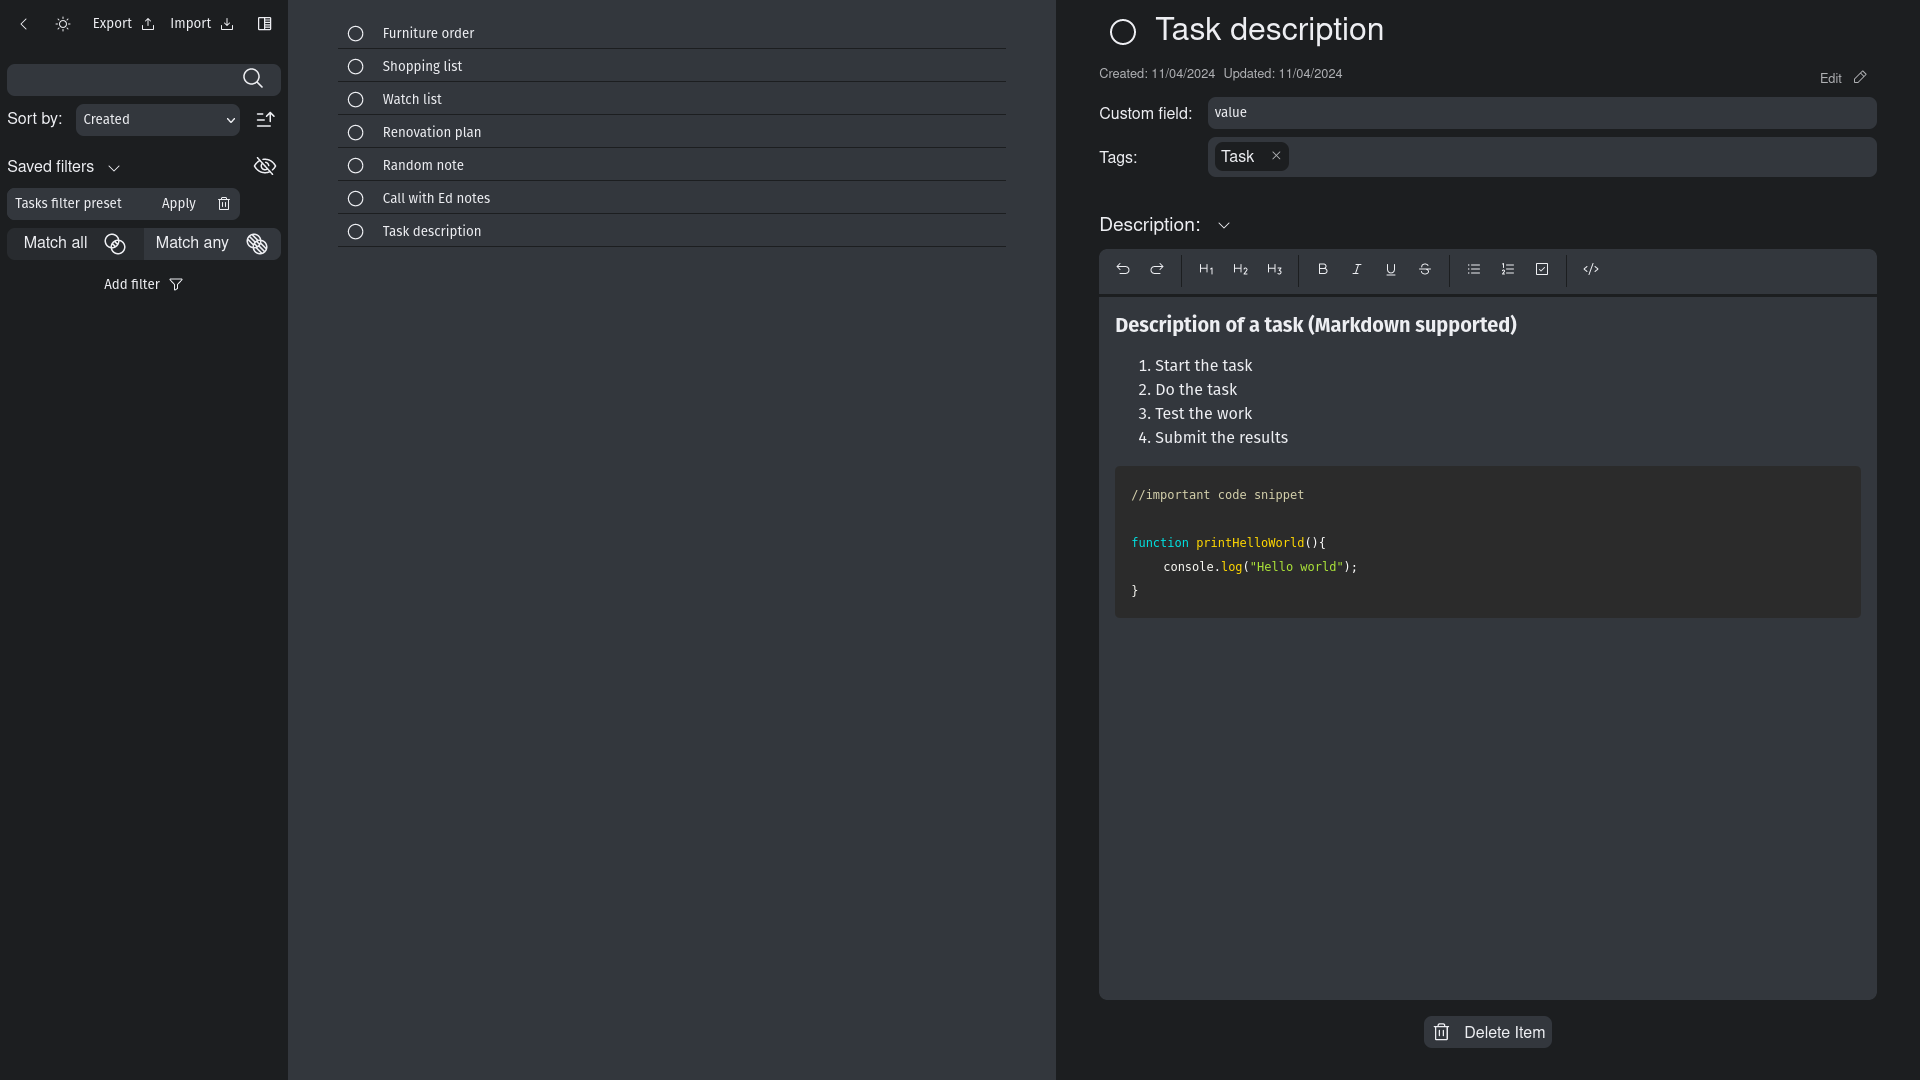Viewport: 1920px width, 1080px height.
Task: Click the redo icon in editor toolbar
Action: click(x=1157, y=270)
